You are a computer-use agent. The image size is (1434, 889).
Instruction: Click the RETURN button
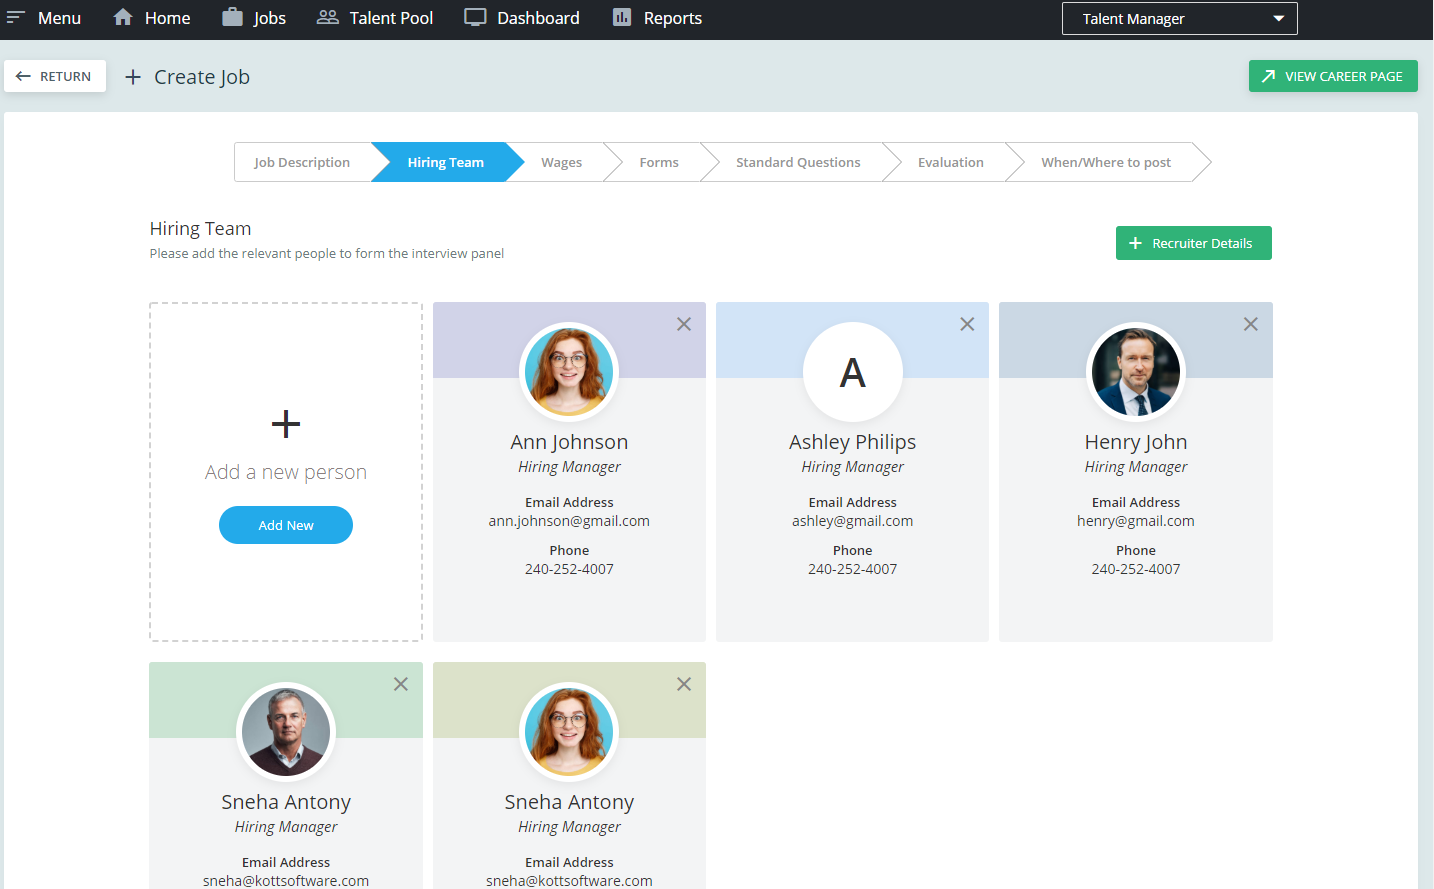pos(55,76)
